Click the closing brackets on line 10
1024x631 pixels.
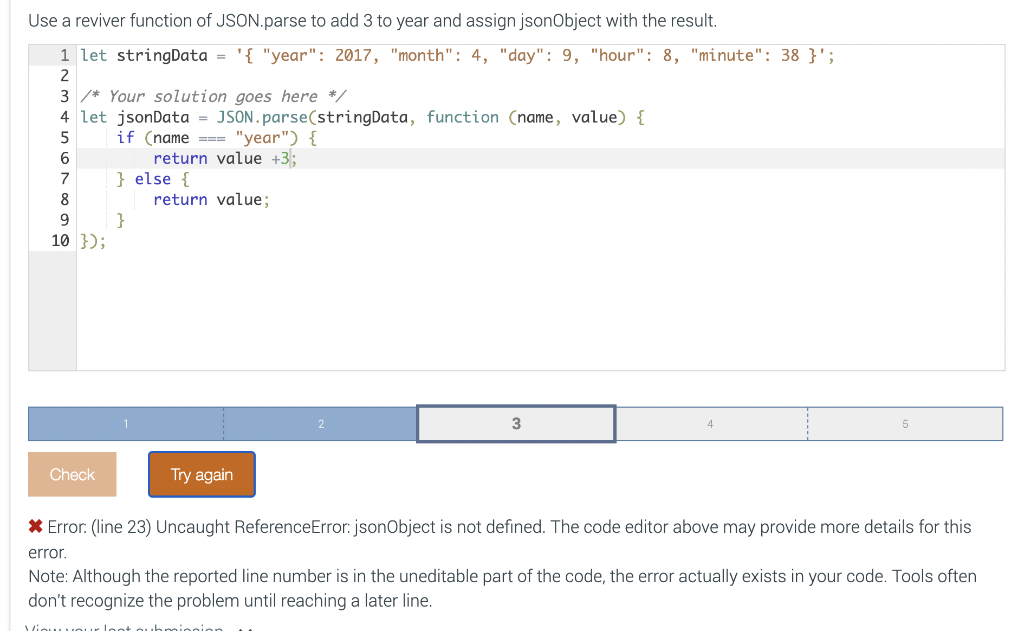(92, 240)
